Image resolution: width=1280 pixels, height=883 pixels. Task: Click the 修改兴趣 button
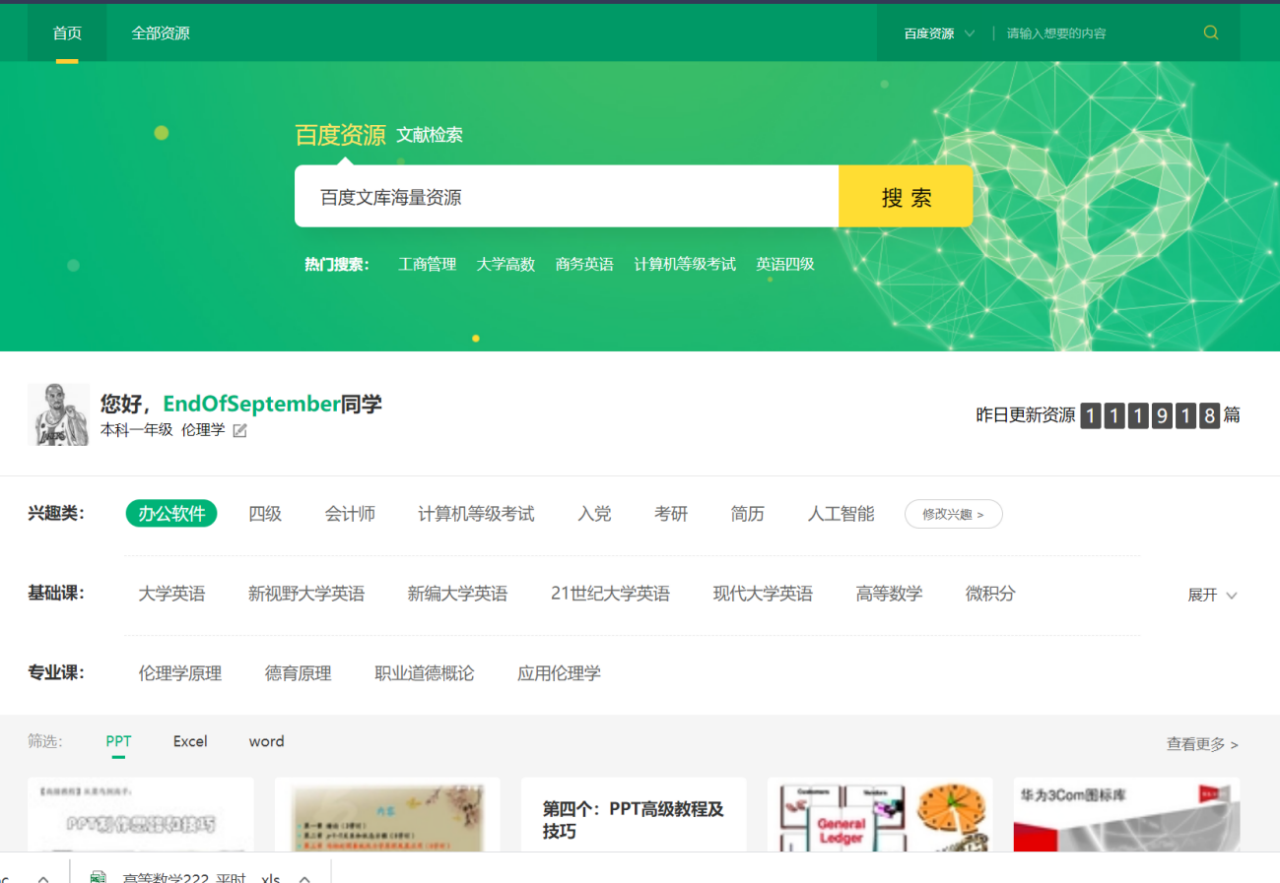click(x=952, y=513)
